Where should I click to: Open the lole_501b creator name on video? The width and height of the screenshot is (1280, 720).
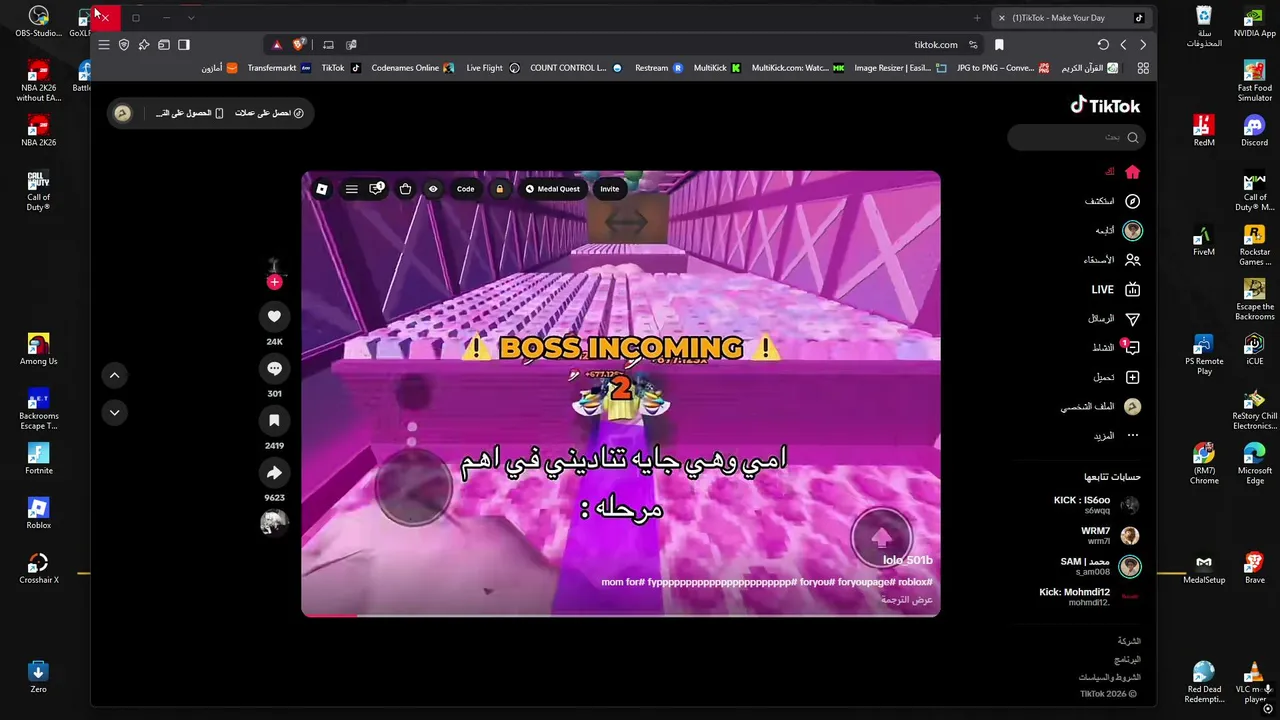[x=908, y=561]
